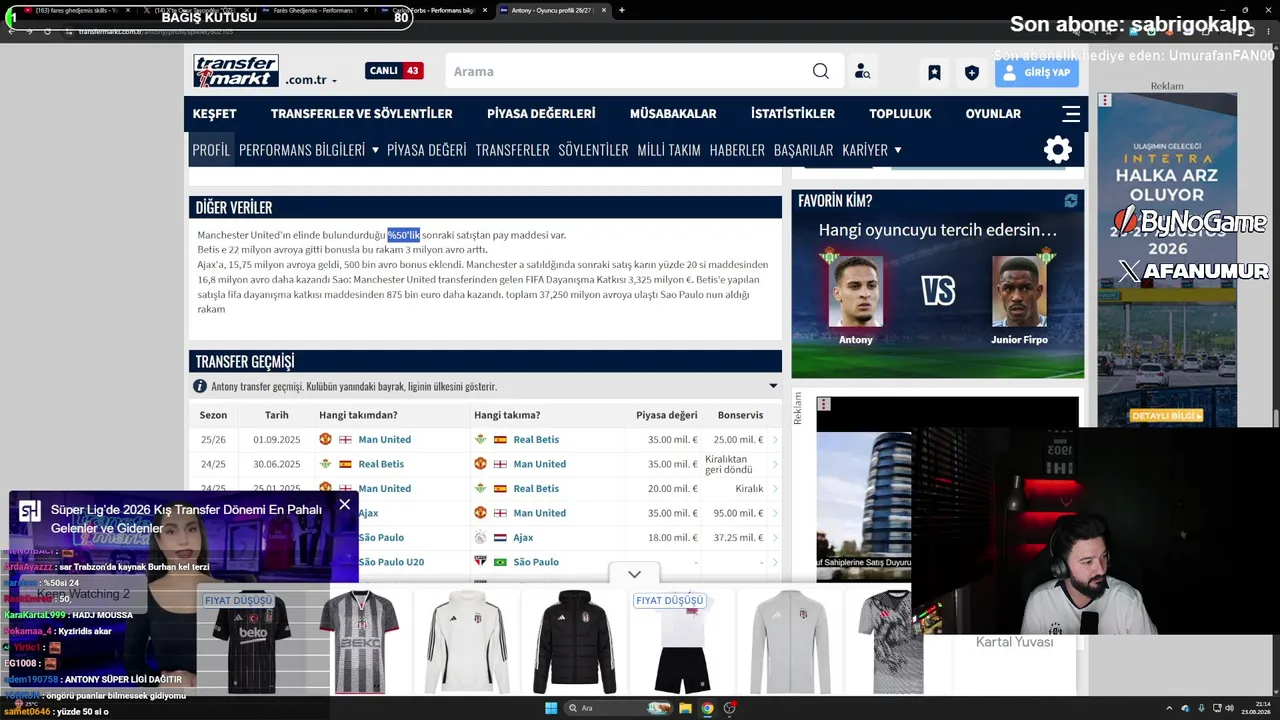The height and width of the screenshot is (720, 1280).
Task: Expand the product carousel chevron
Action: pos(634,574)
